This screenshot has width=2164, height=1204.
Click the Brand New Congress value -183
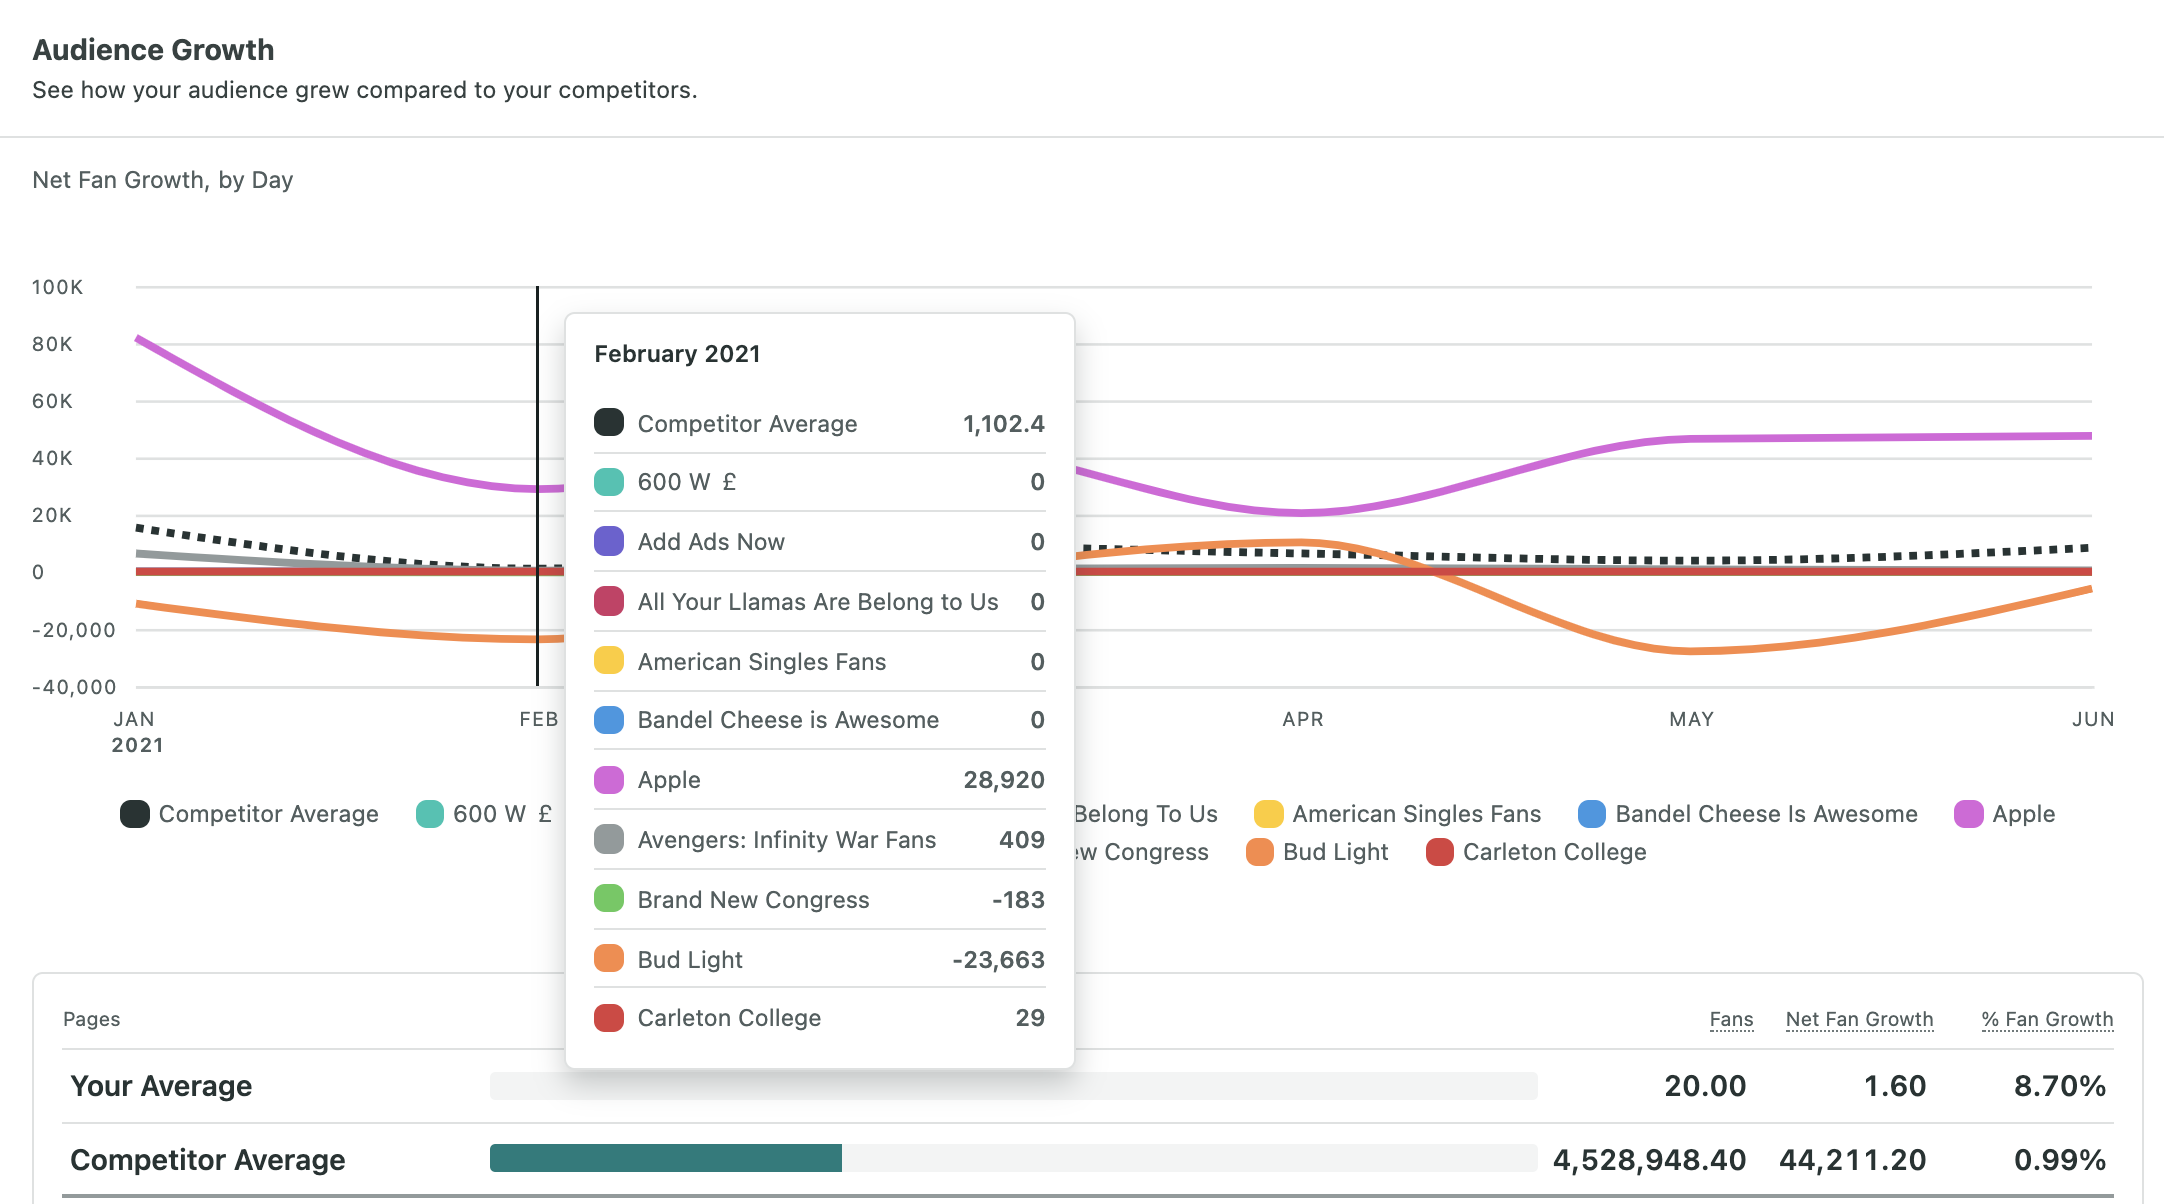tap(1018, 900)
